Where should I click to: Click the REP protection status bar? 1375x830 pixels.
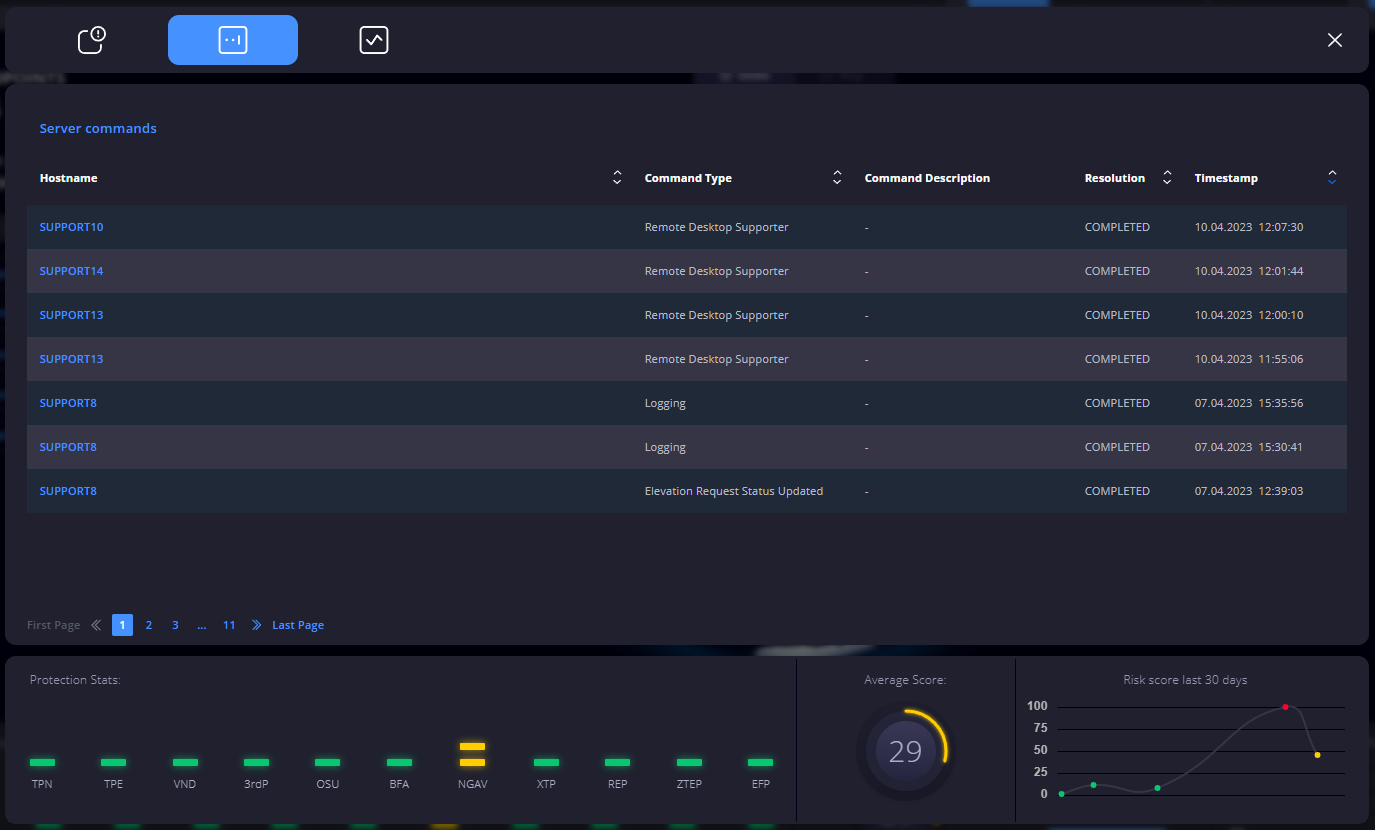[x=617, y=762]
